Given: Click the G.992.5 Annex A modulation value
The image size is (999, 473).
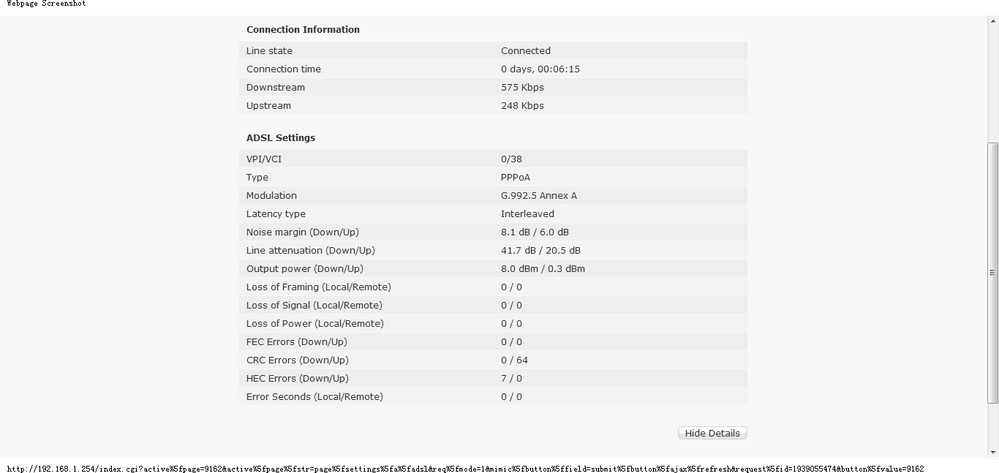Looking at the screenshot, I should (x=538, y=196).
